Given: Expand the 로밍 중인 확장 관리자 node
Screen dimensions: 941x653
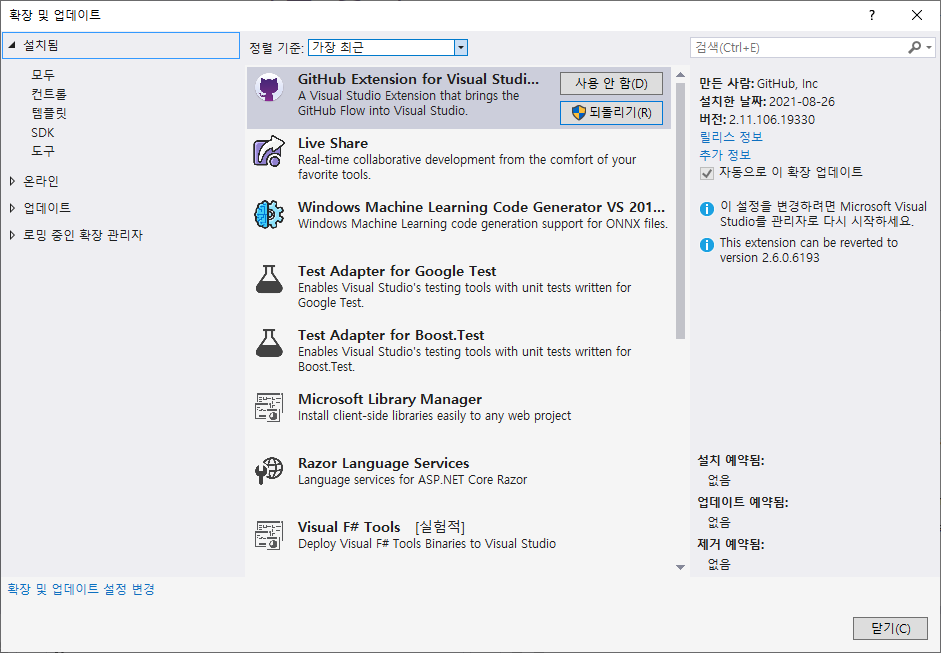Looking at the screenshot, I should point(12,235).
